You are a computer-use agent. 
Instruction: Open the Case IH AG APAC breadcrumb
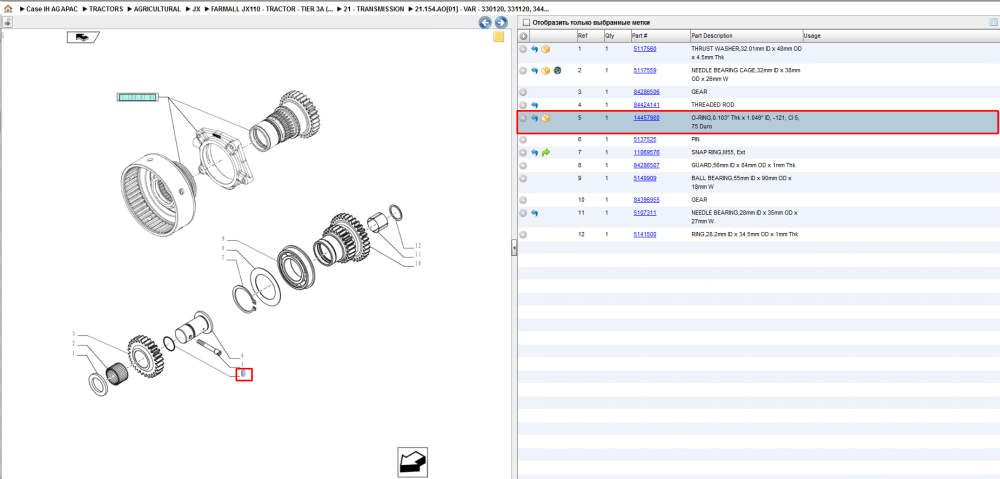point(52,10)
